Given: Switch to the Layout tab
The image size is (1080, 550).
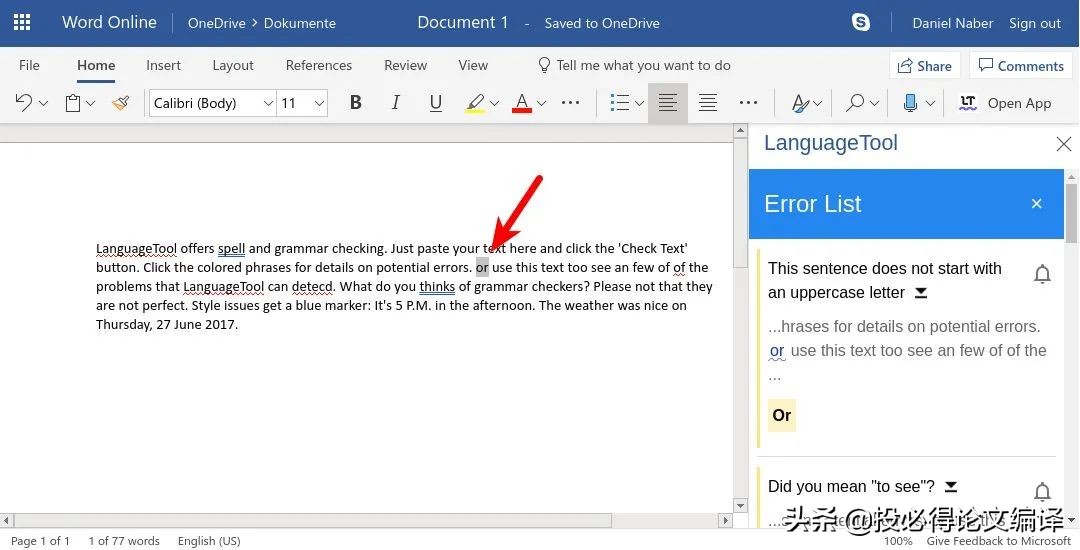Looking at the screenshot, I should [x=233, y=65].
